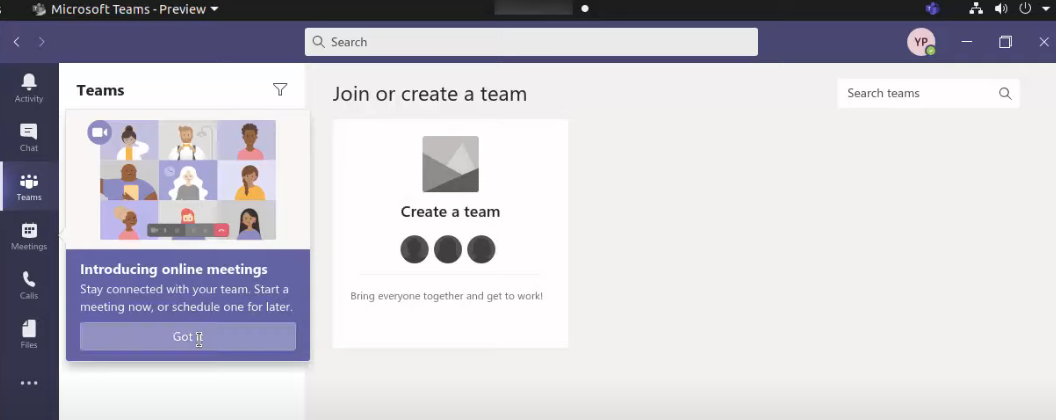Dismiss the popup with Got it button

click(x=188, y=337)
